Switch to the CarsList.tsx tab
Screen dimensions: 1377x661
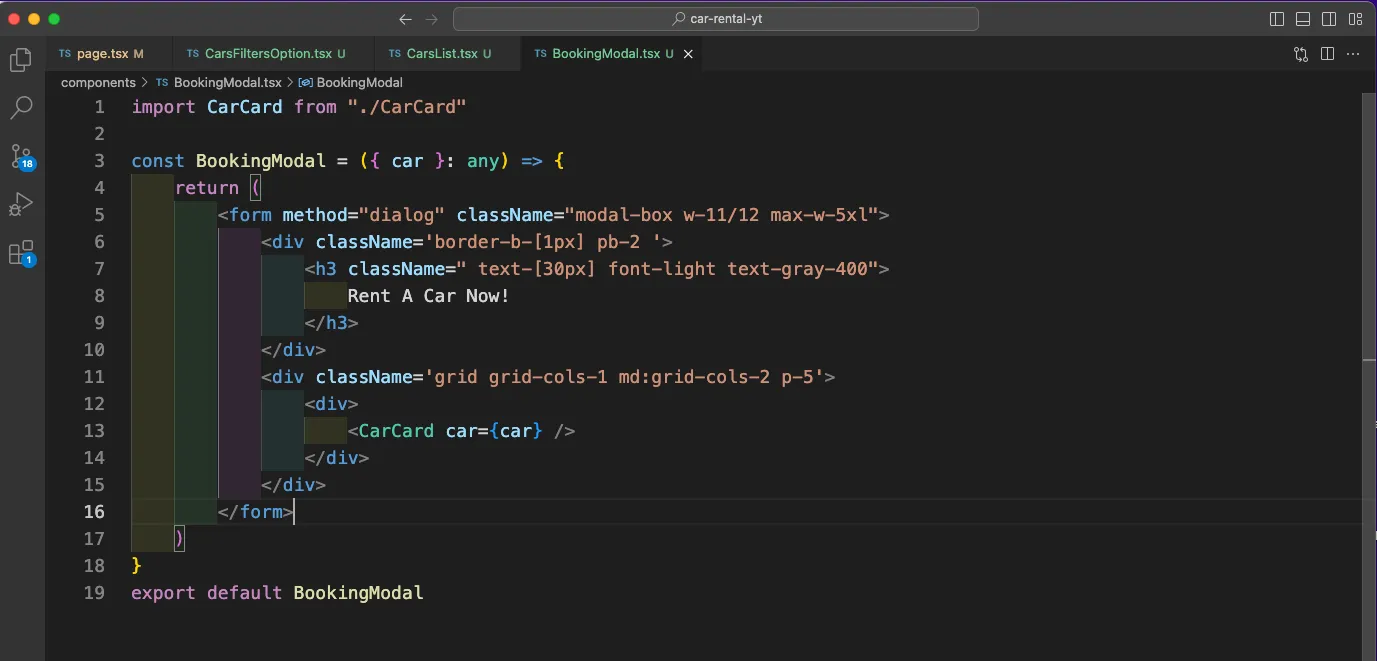click(448, 54)
